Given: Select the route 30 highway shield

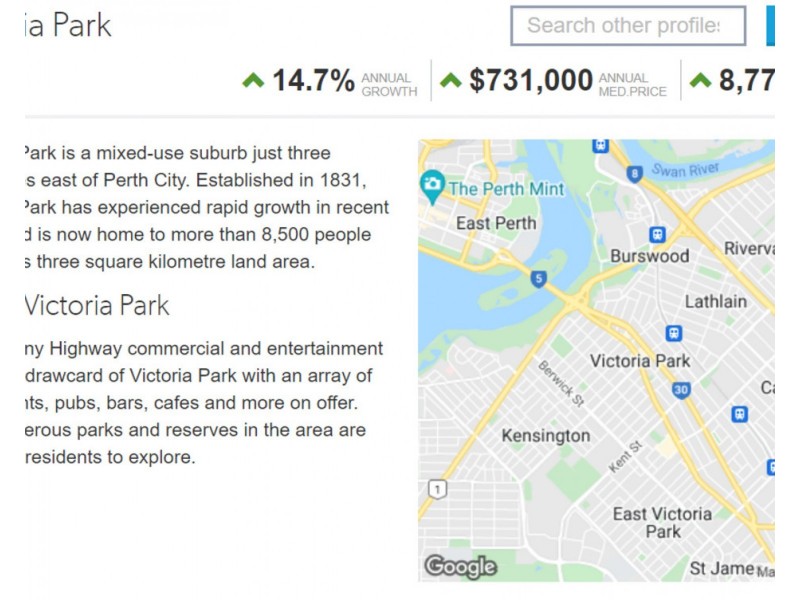Looking at the screenshot, I should (681, 390).
